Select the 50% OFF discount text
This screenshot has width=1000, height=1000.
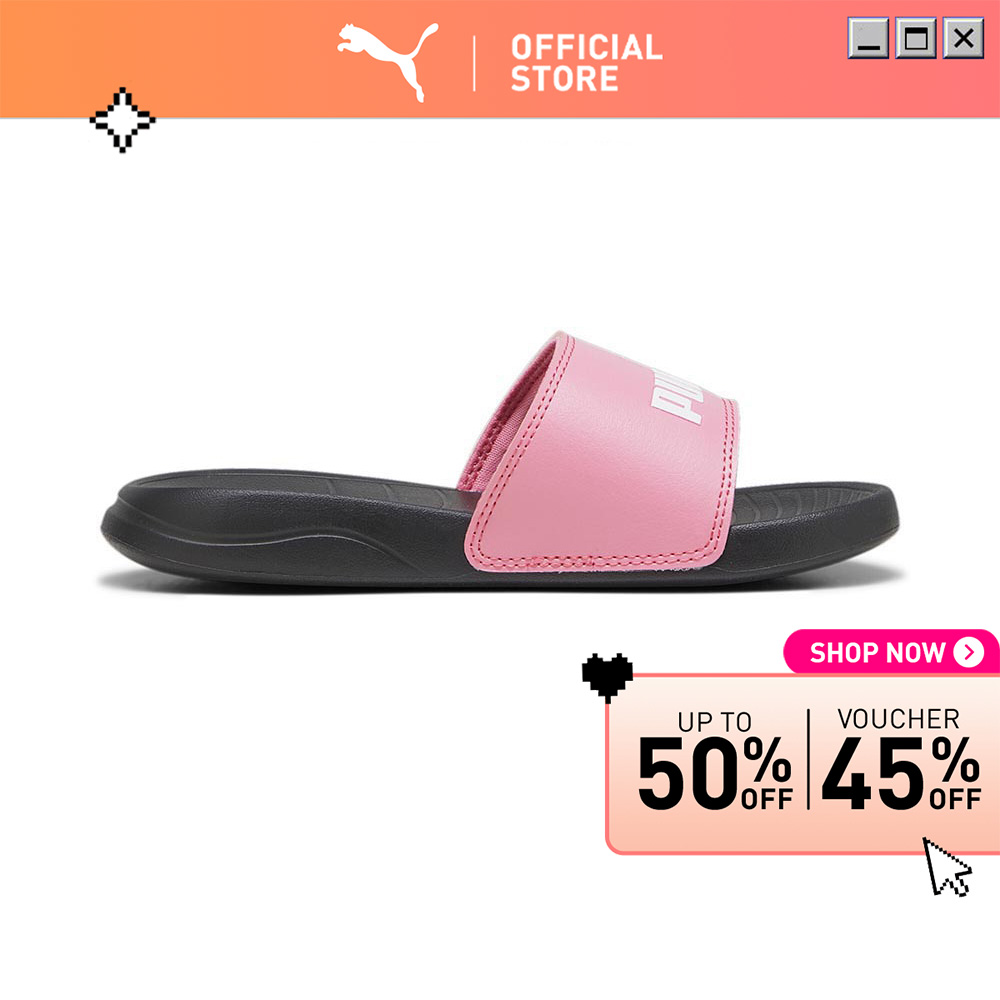[715, 772]
